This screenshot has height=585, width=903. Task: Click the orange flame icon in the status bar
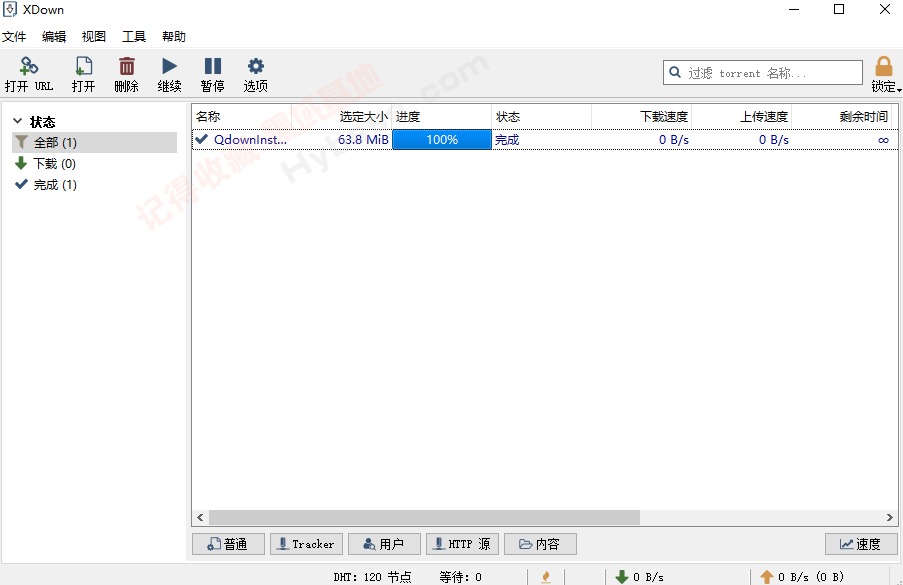click(x=546, y=577)
